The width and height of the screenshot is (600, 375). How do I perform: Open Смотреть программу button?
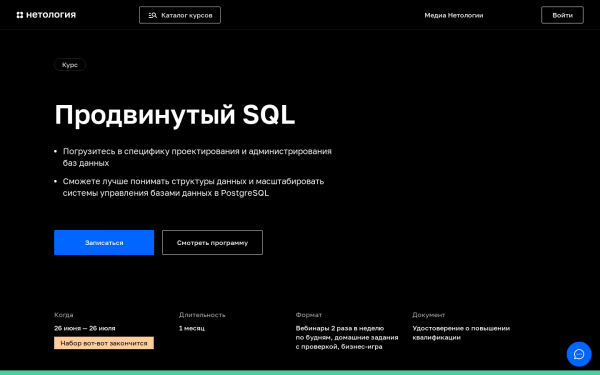[212, 243]
